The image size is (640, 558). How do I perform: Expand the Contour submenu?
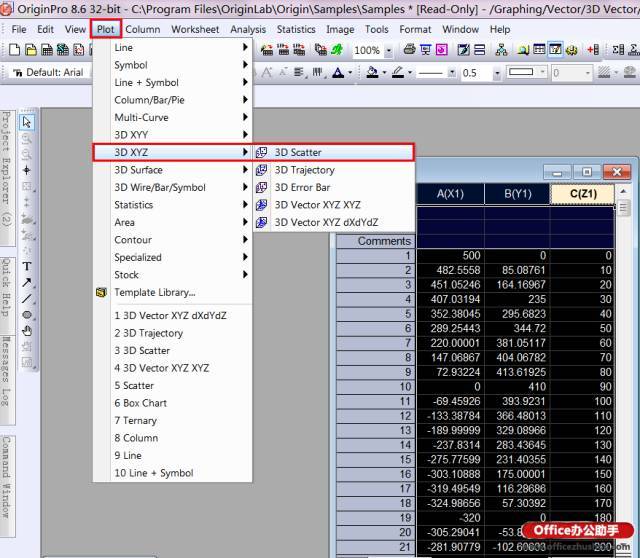172,240
